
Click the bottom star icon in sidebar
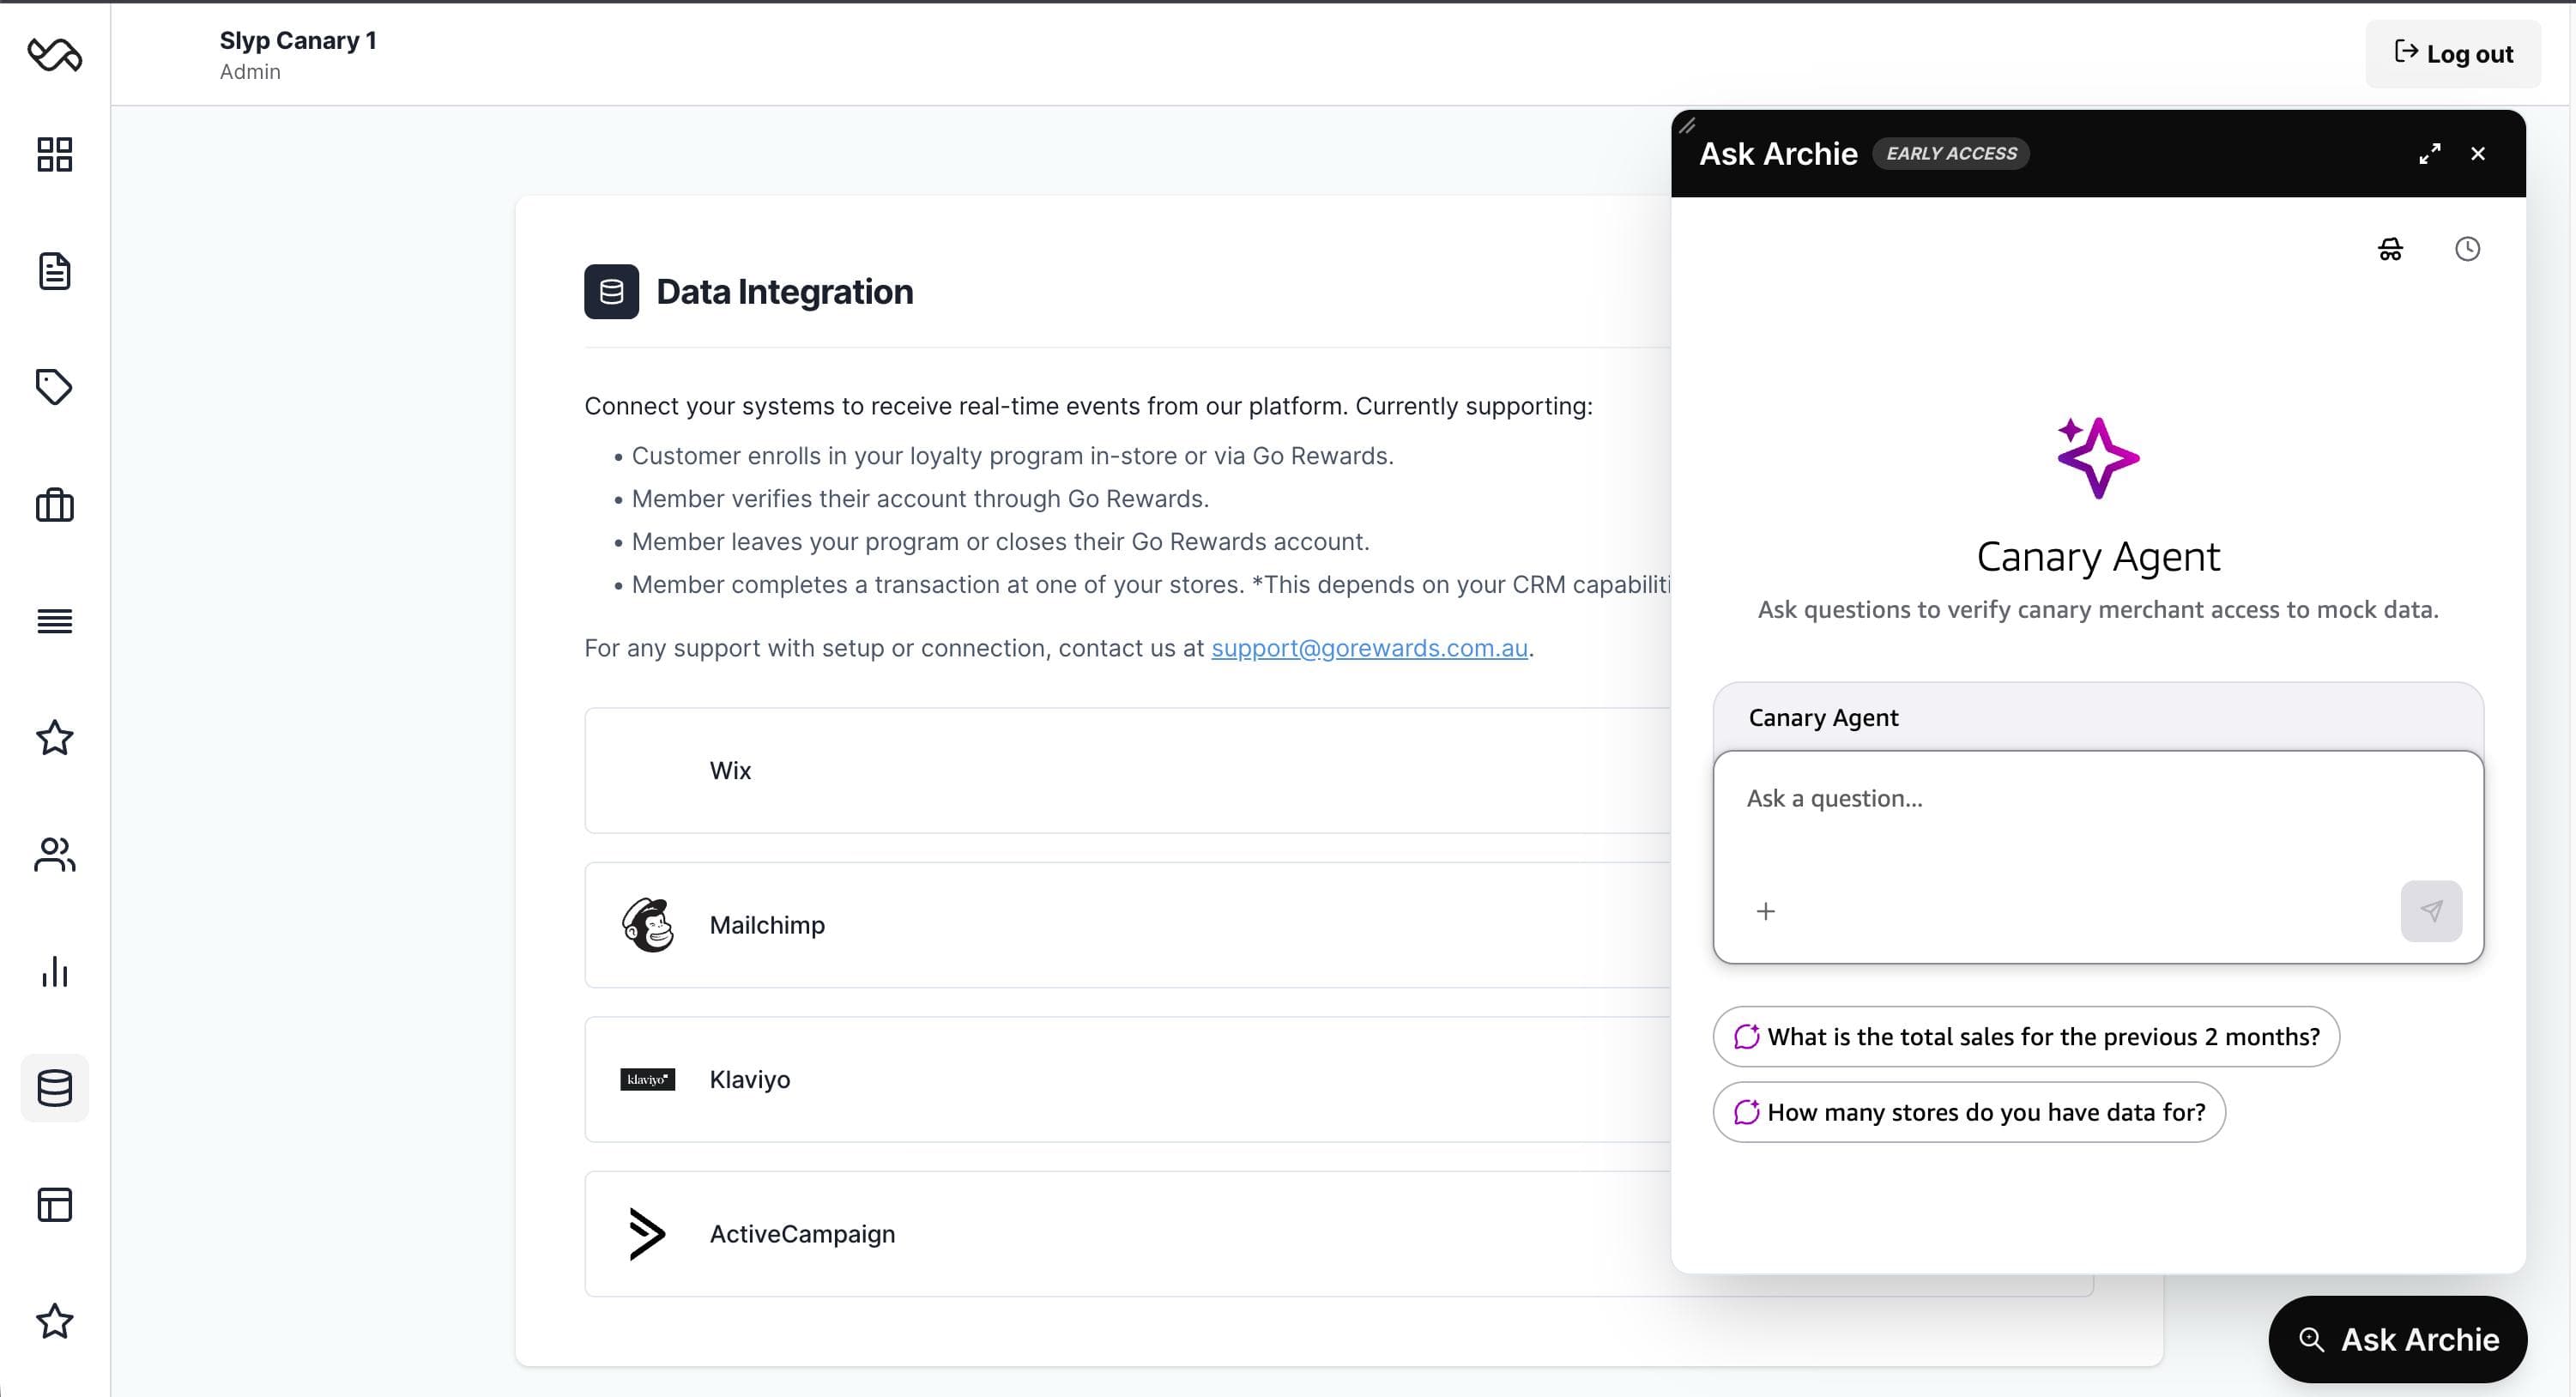point(54,1321)
